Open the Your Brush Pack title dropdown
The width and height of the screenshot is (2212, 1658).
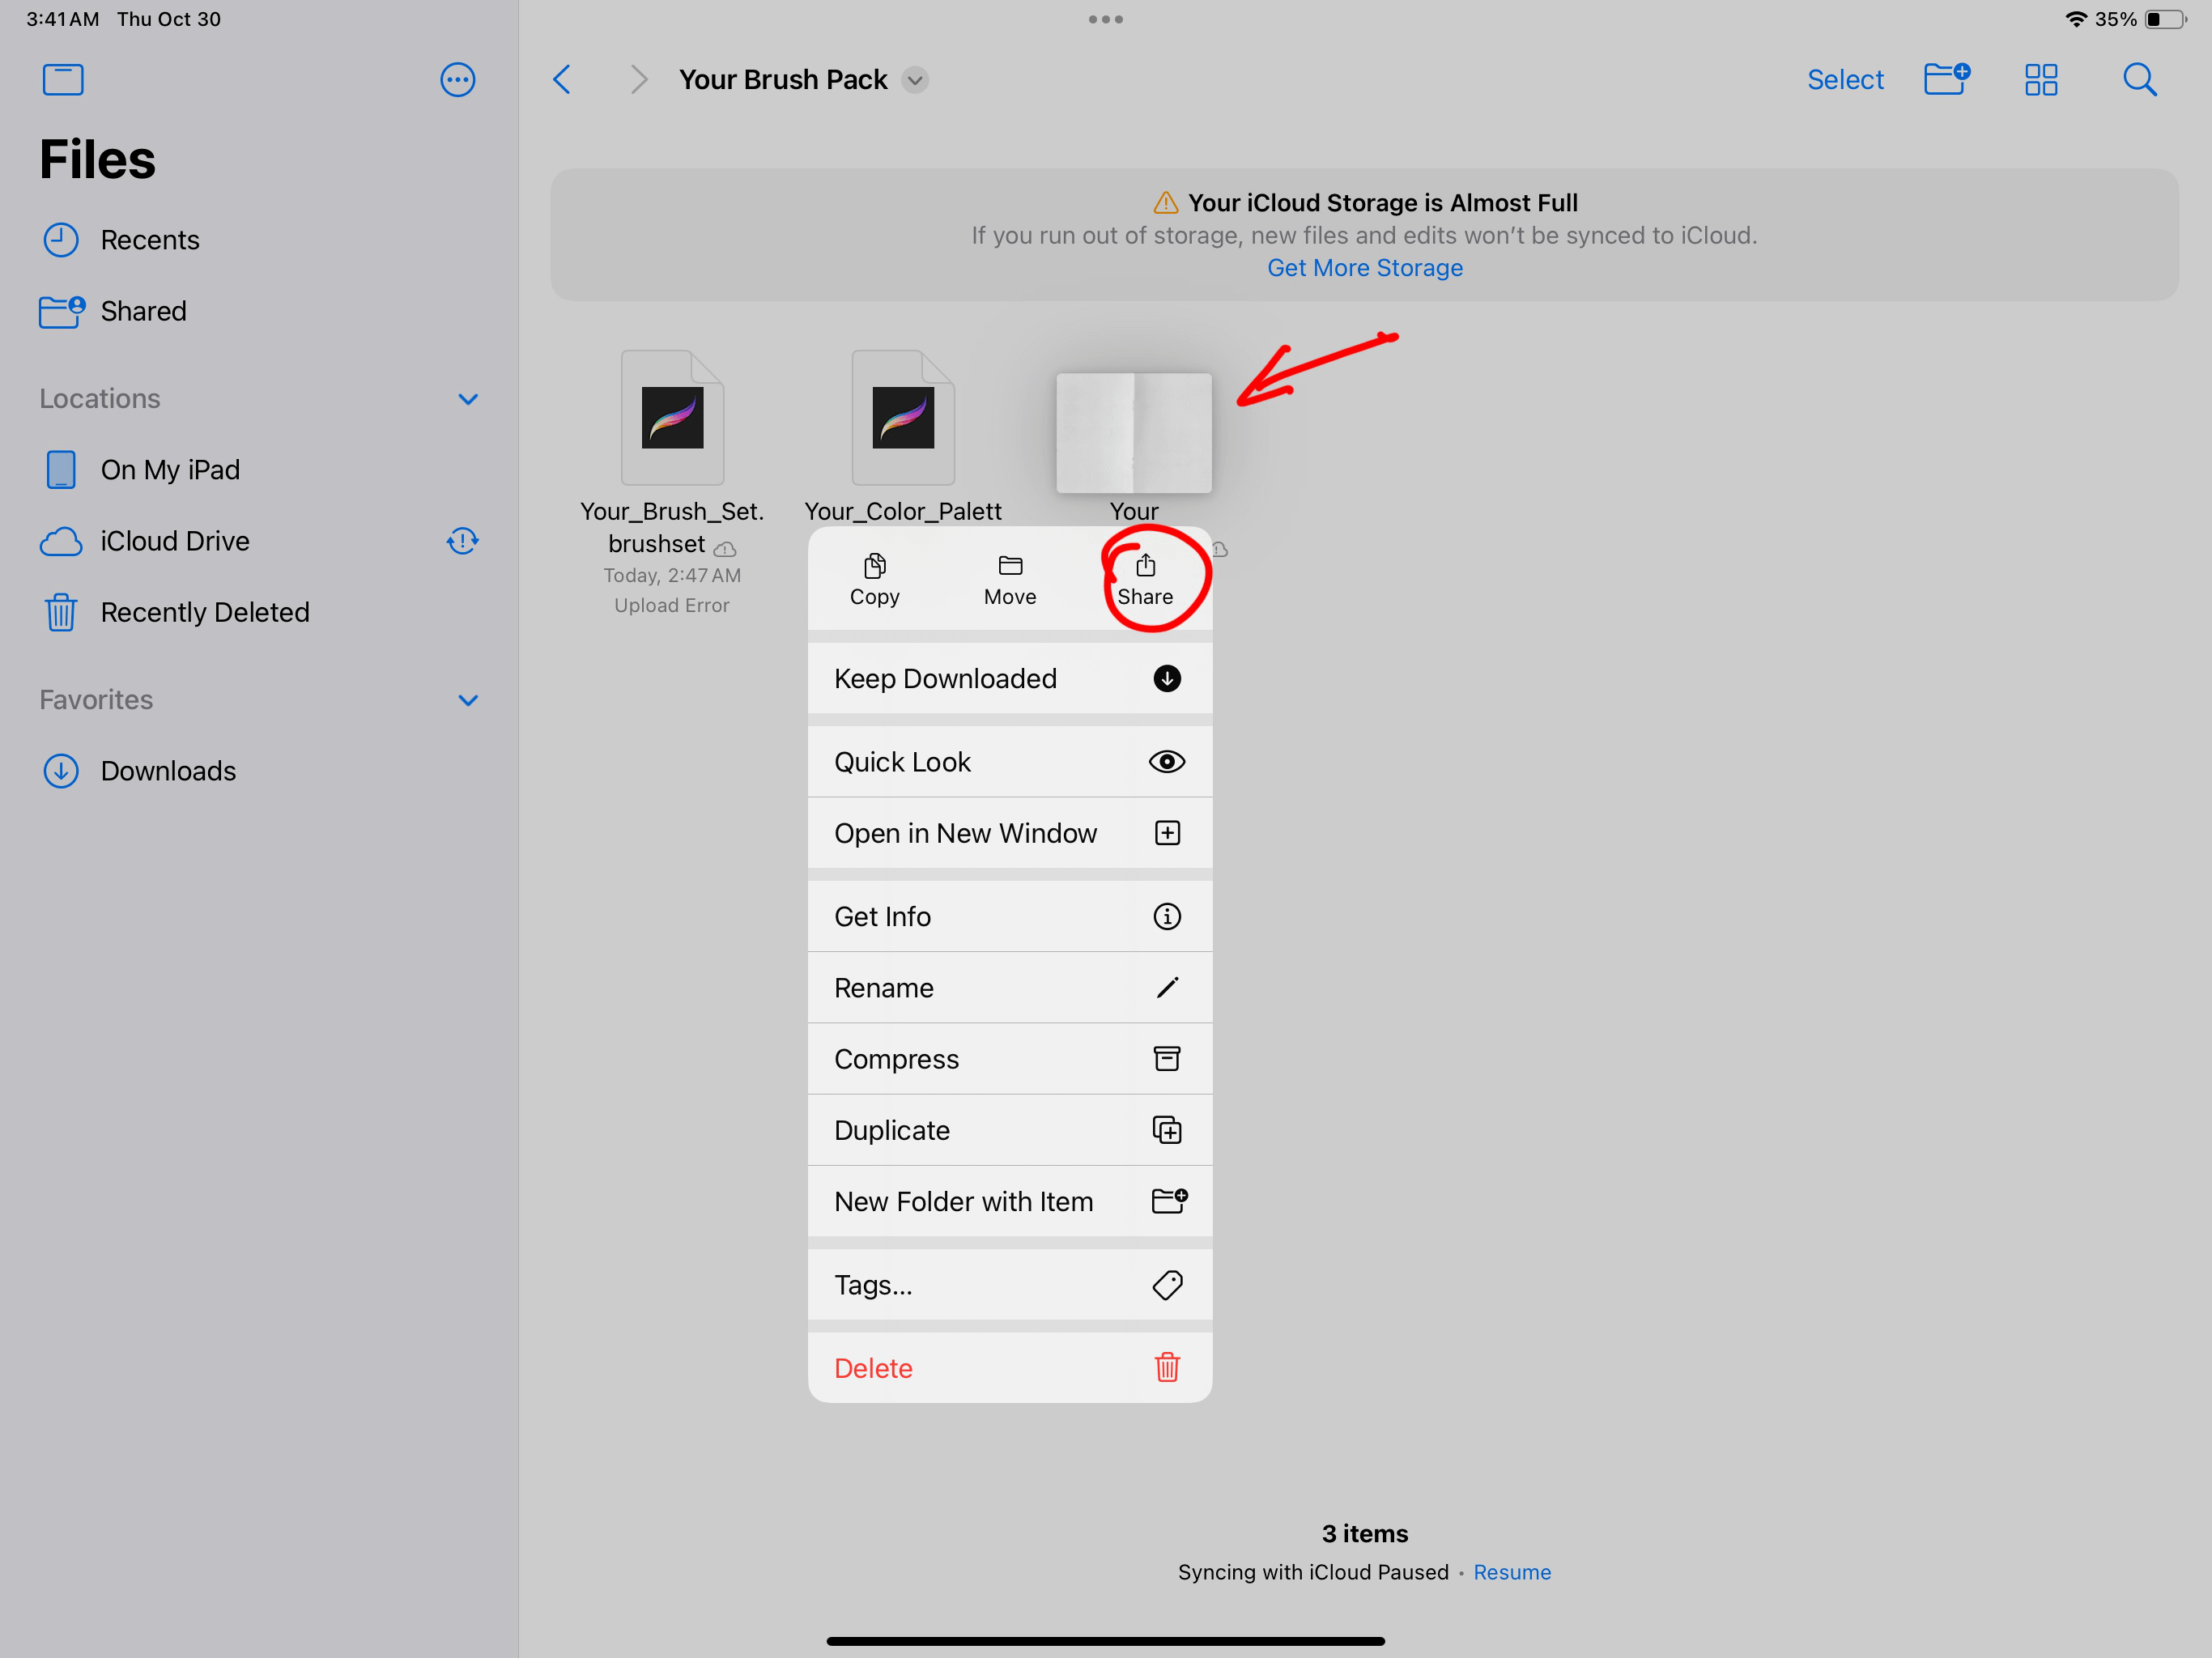pyautogui.click(x=915, y=80)
